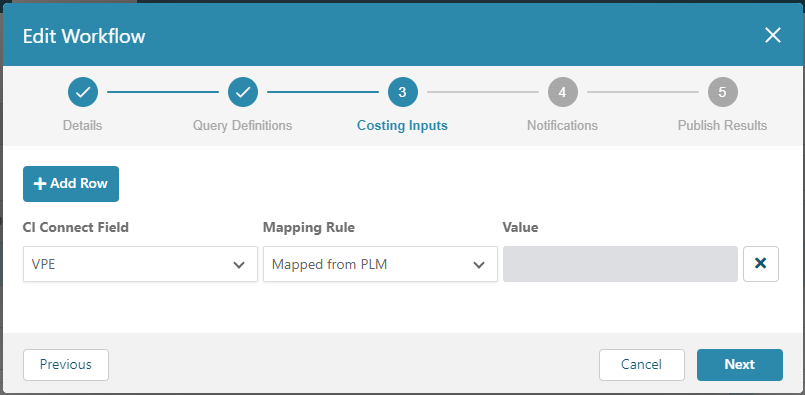Click the Value column header
The height and width of the screenshot is (395, 805).
coord(521,227)
